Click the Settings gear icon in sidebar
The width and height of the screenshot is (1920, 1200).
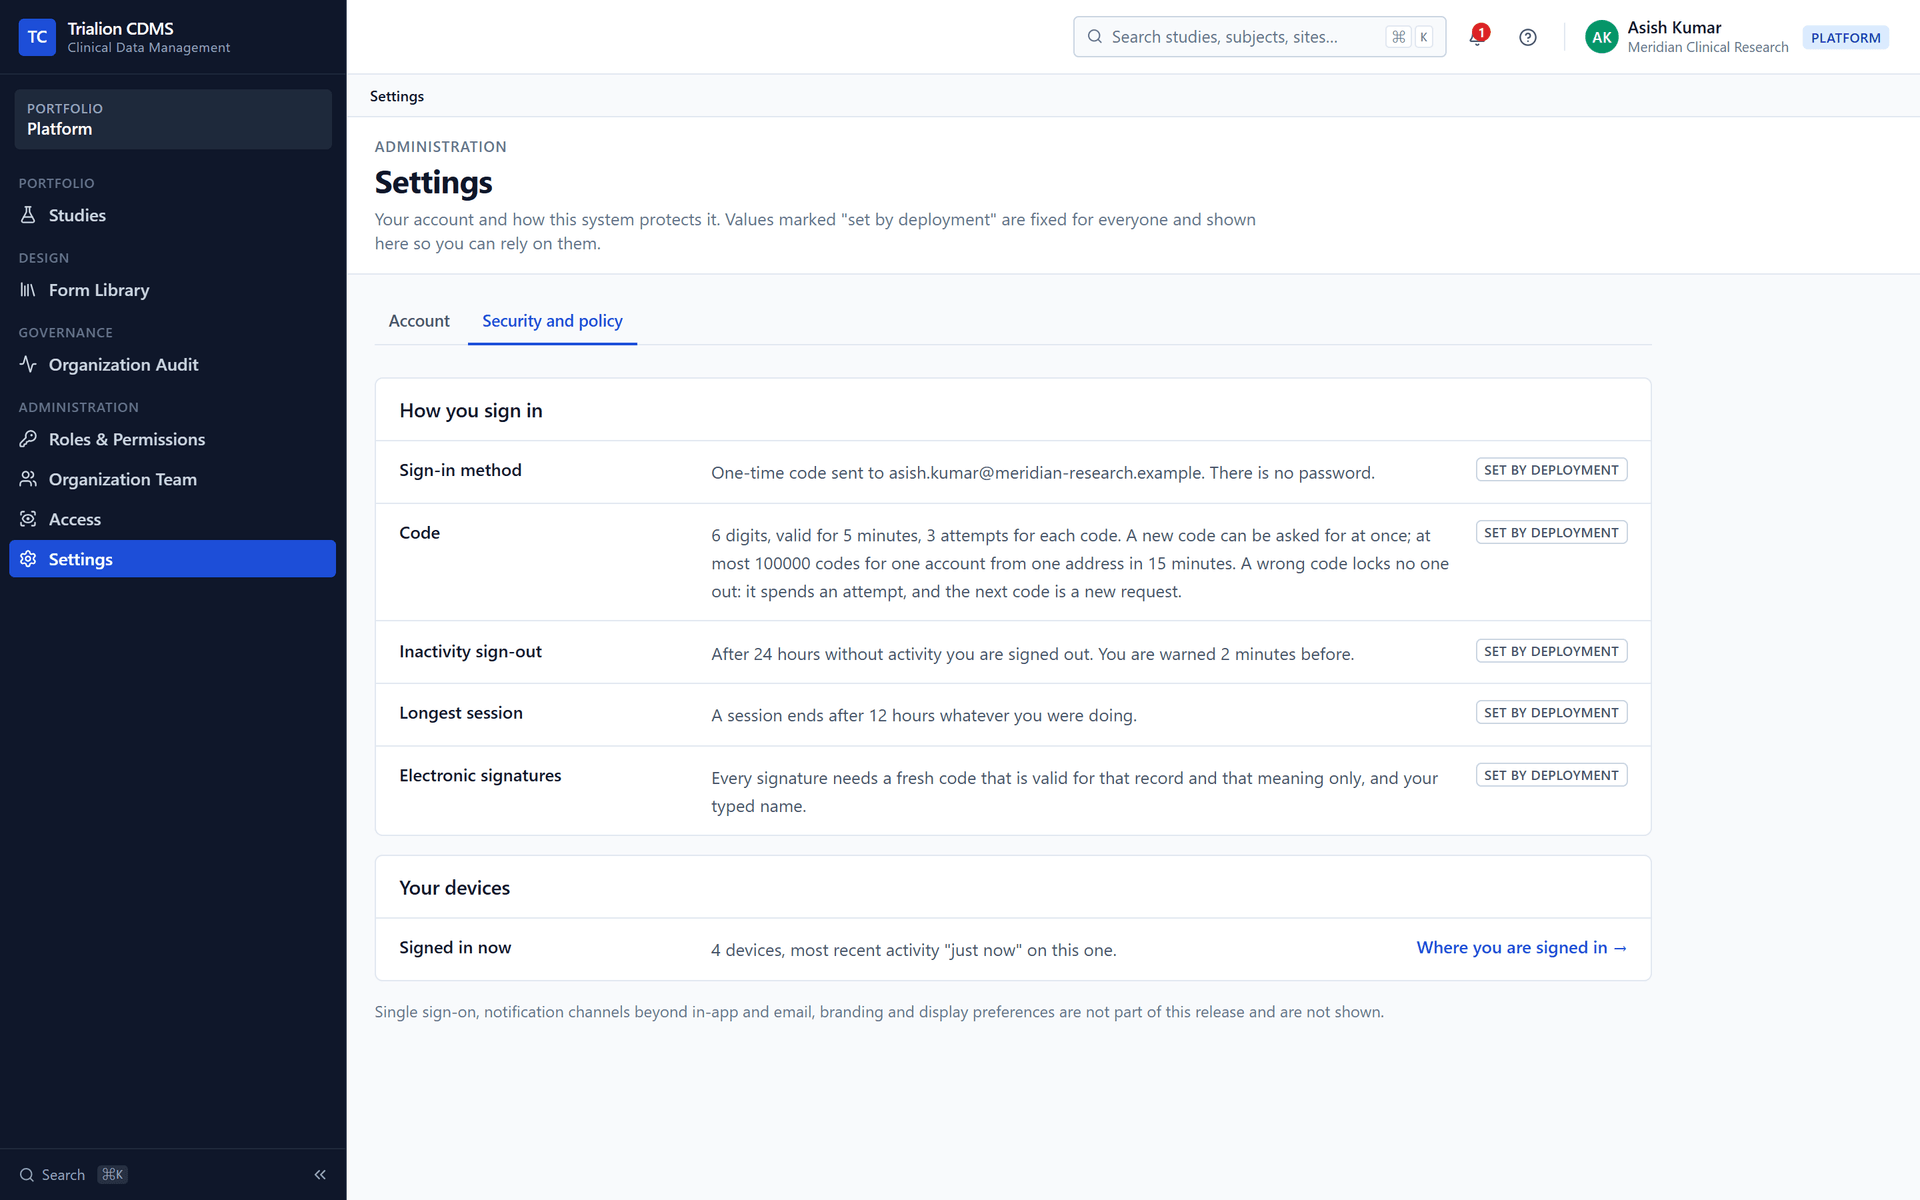coord(28,559)
